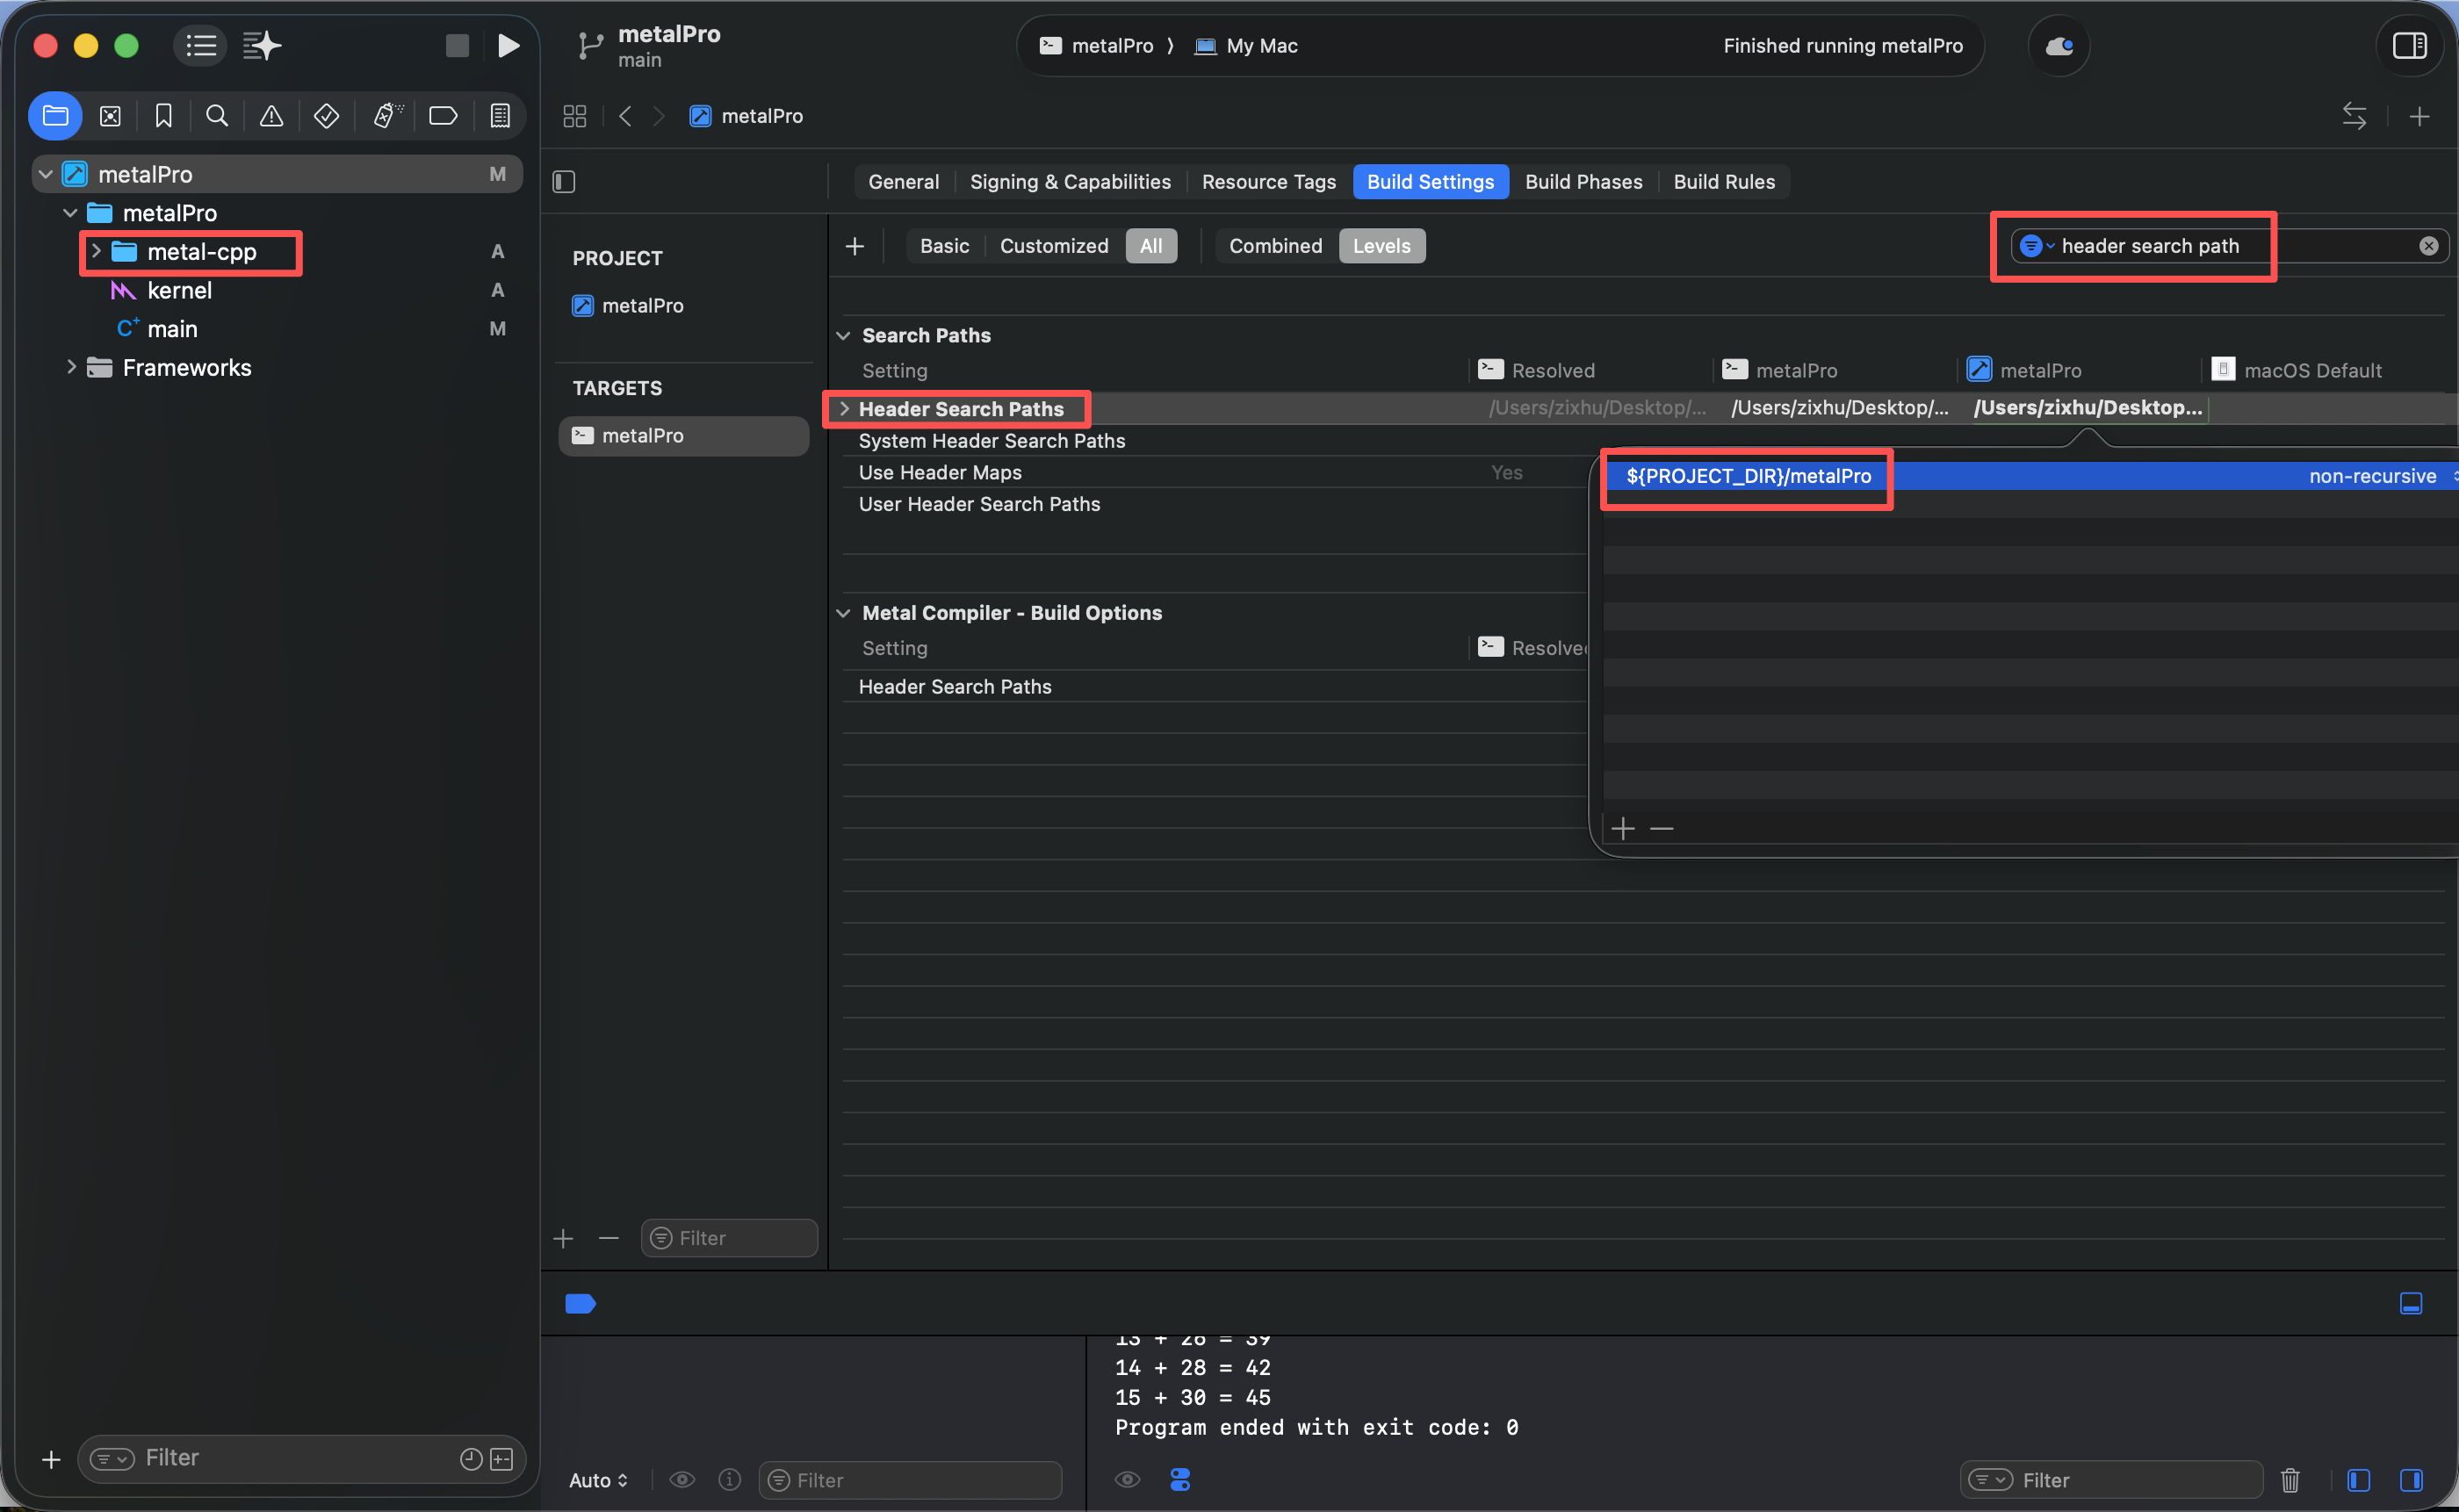The image size is (2459, 1512).
Task: Open the issue navigator warning icon
Action: pos(271,116)
